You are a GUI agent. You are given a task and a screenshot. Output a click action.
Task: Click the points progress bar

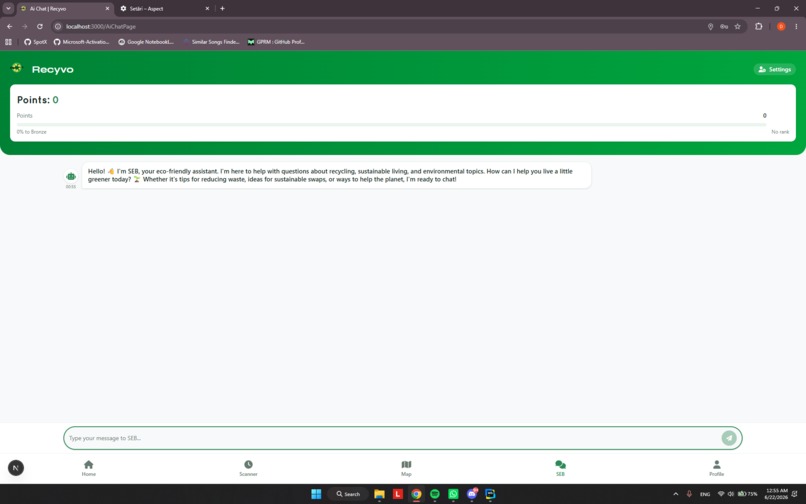391,124
